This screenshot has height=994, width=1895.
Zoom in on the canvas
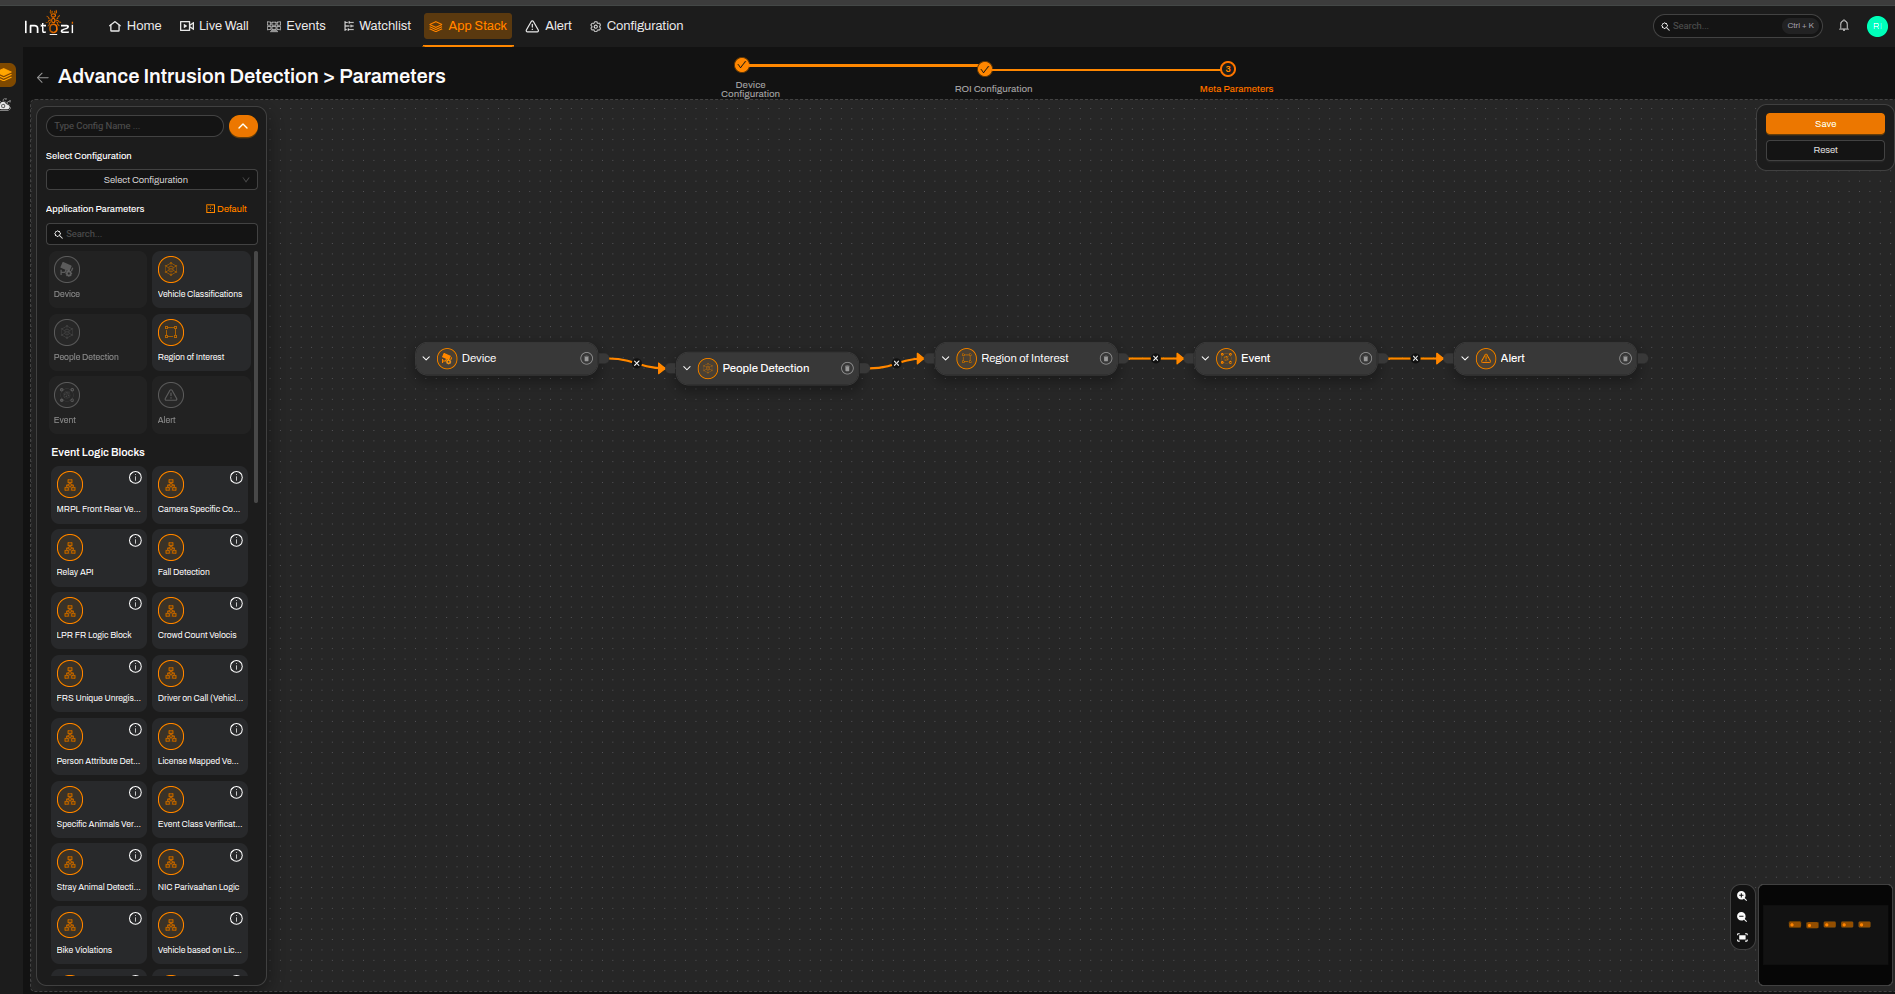pos(1742,896)
